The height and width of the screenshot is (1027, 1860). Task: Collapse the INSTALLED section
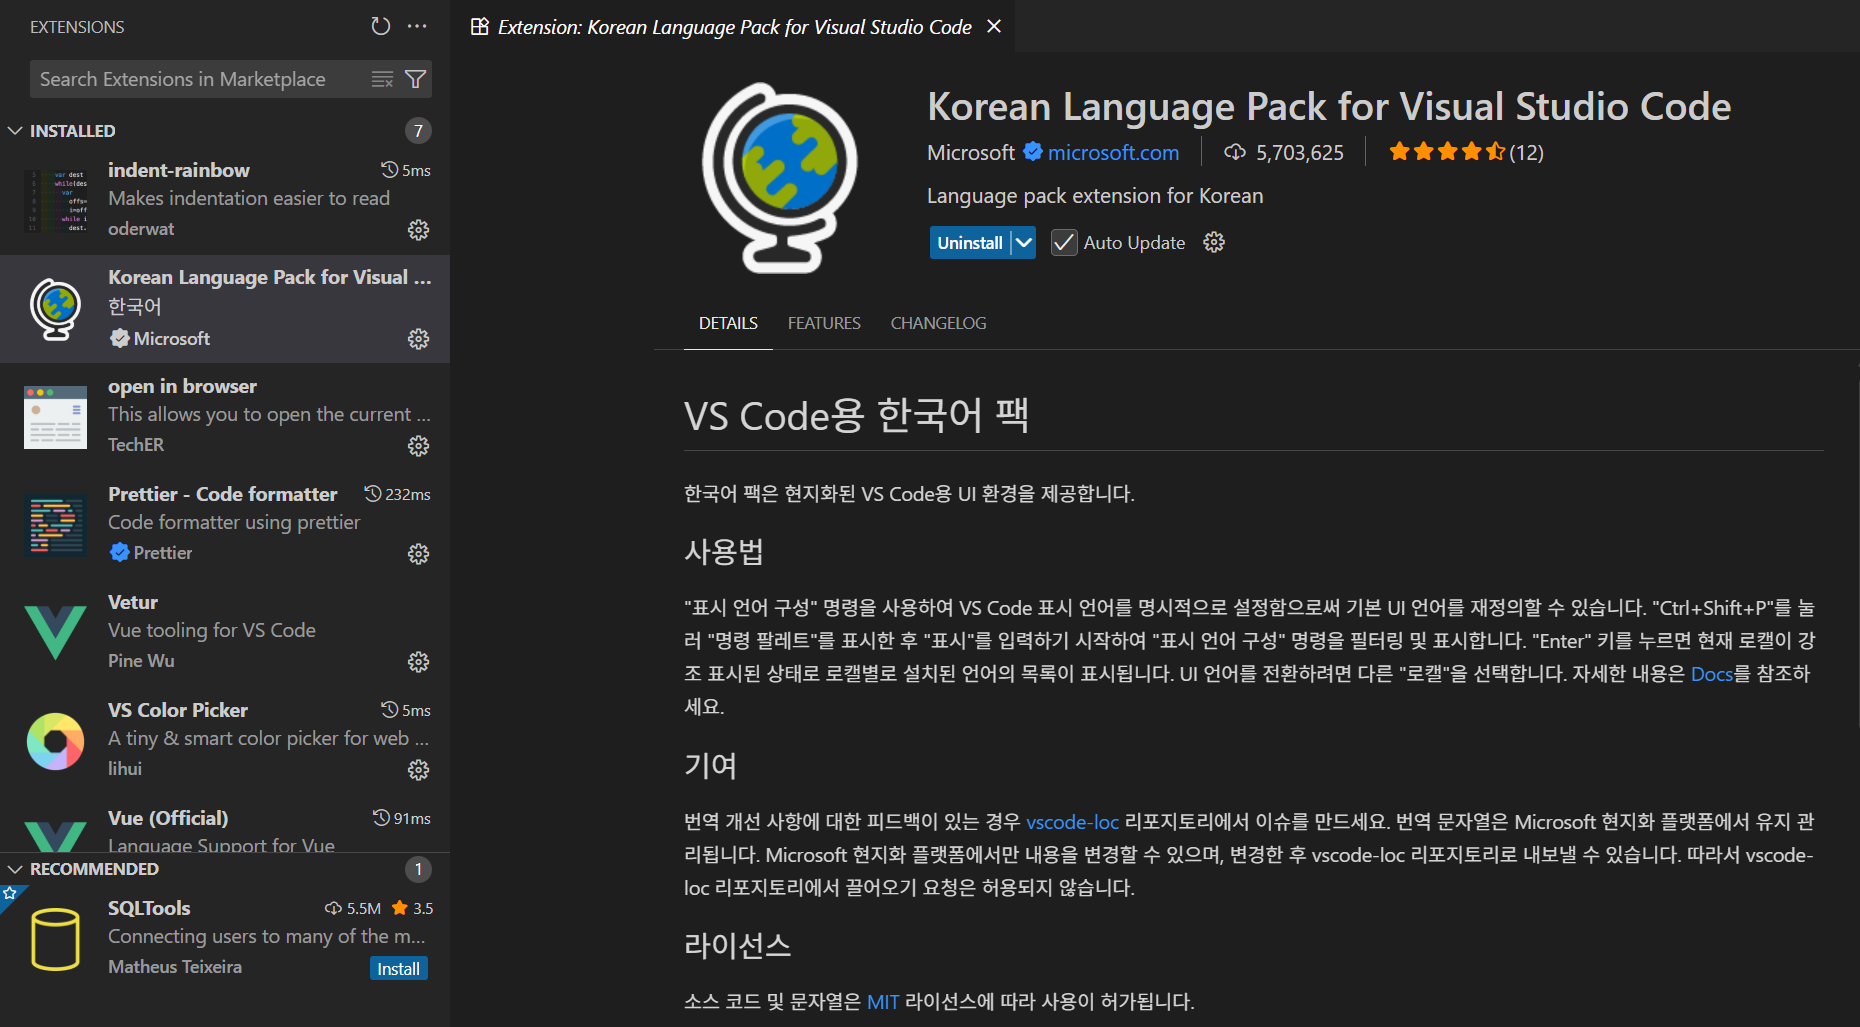click(15, 131)
